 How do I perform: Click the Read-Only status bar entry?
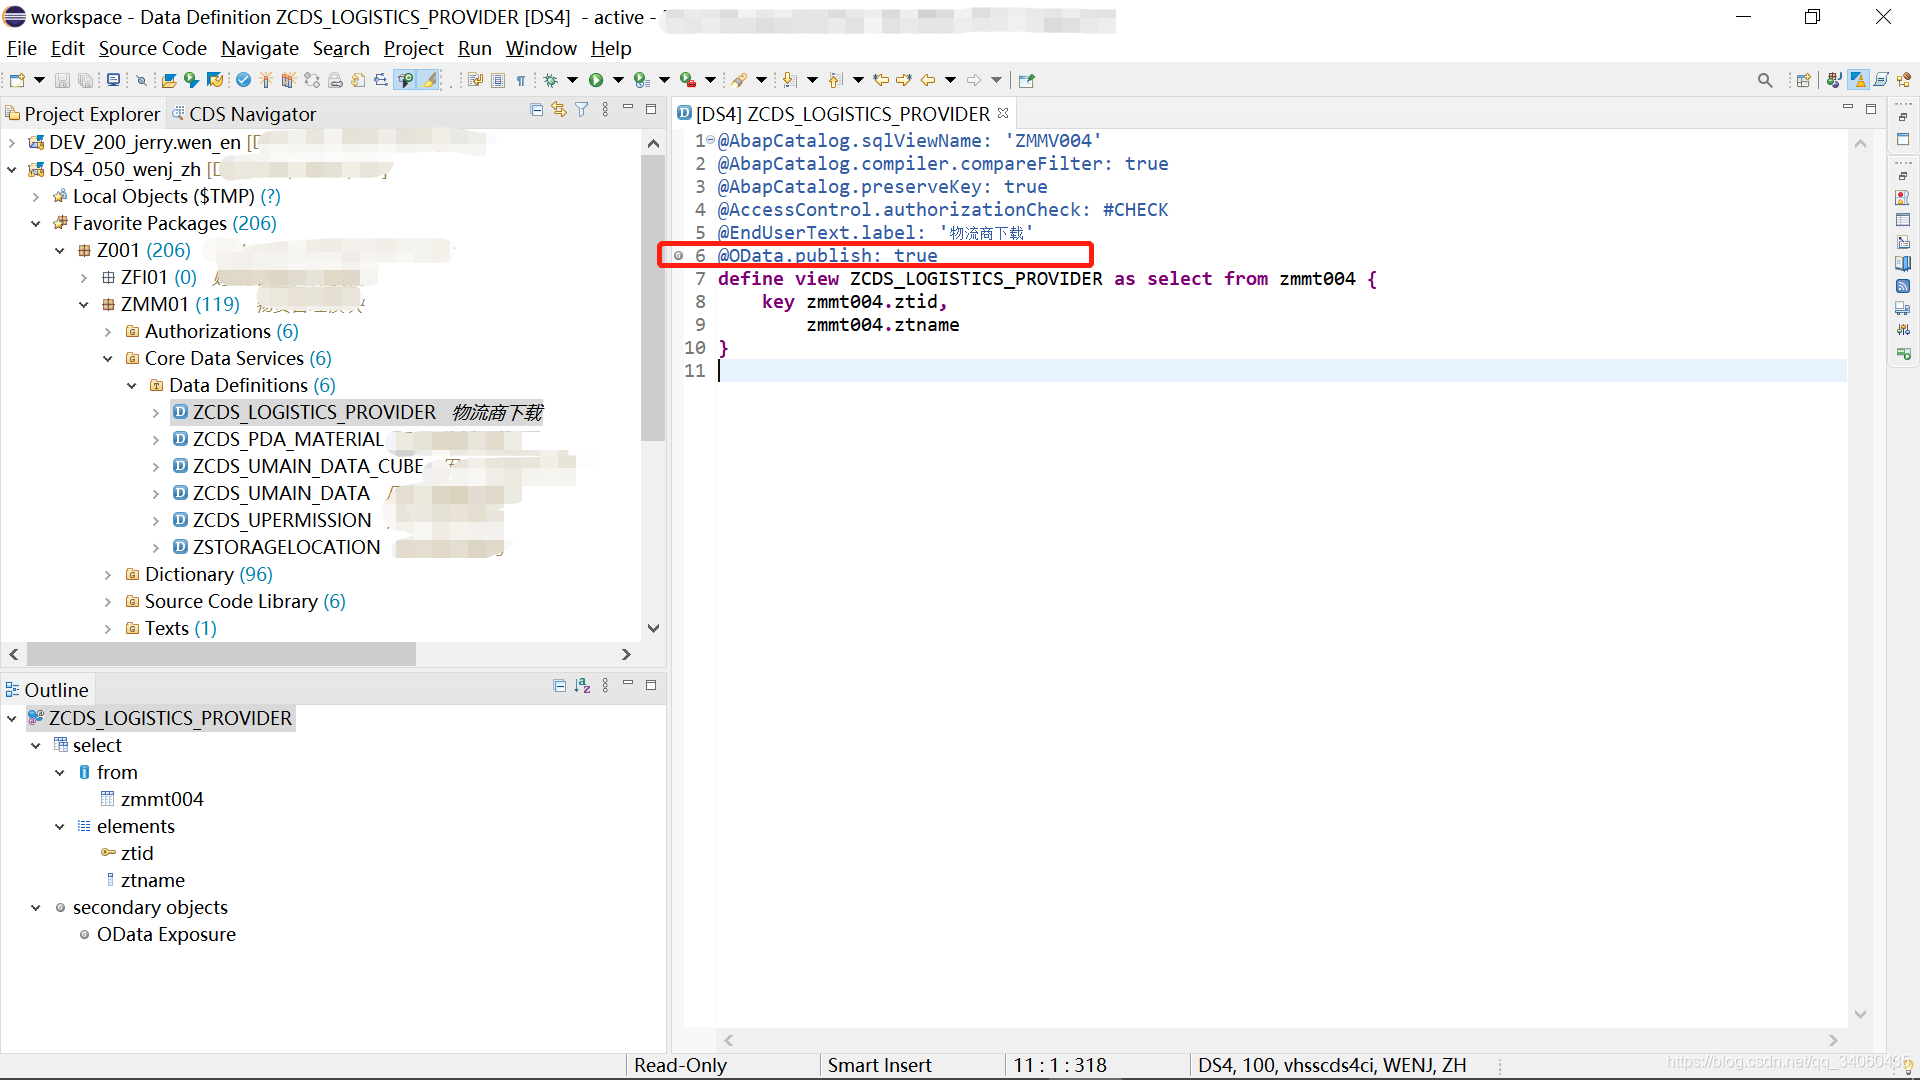click(x=680, y=1065)
